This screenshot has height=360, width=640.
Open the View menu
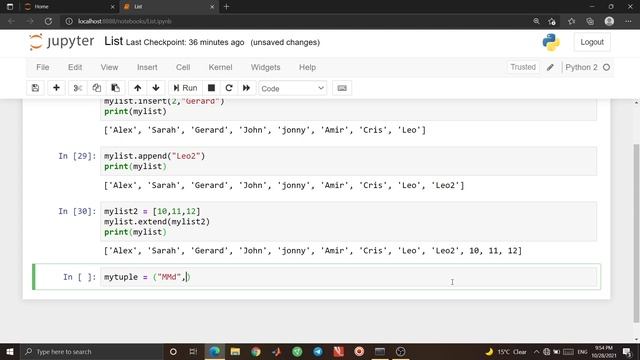click(x=109, y=67)
